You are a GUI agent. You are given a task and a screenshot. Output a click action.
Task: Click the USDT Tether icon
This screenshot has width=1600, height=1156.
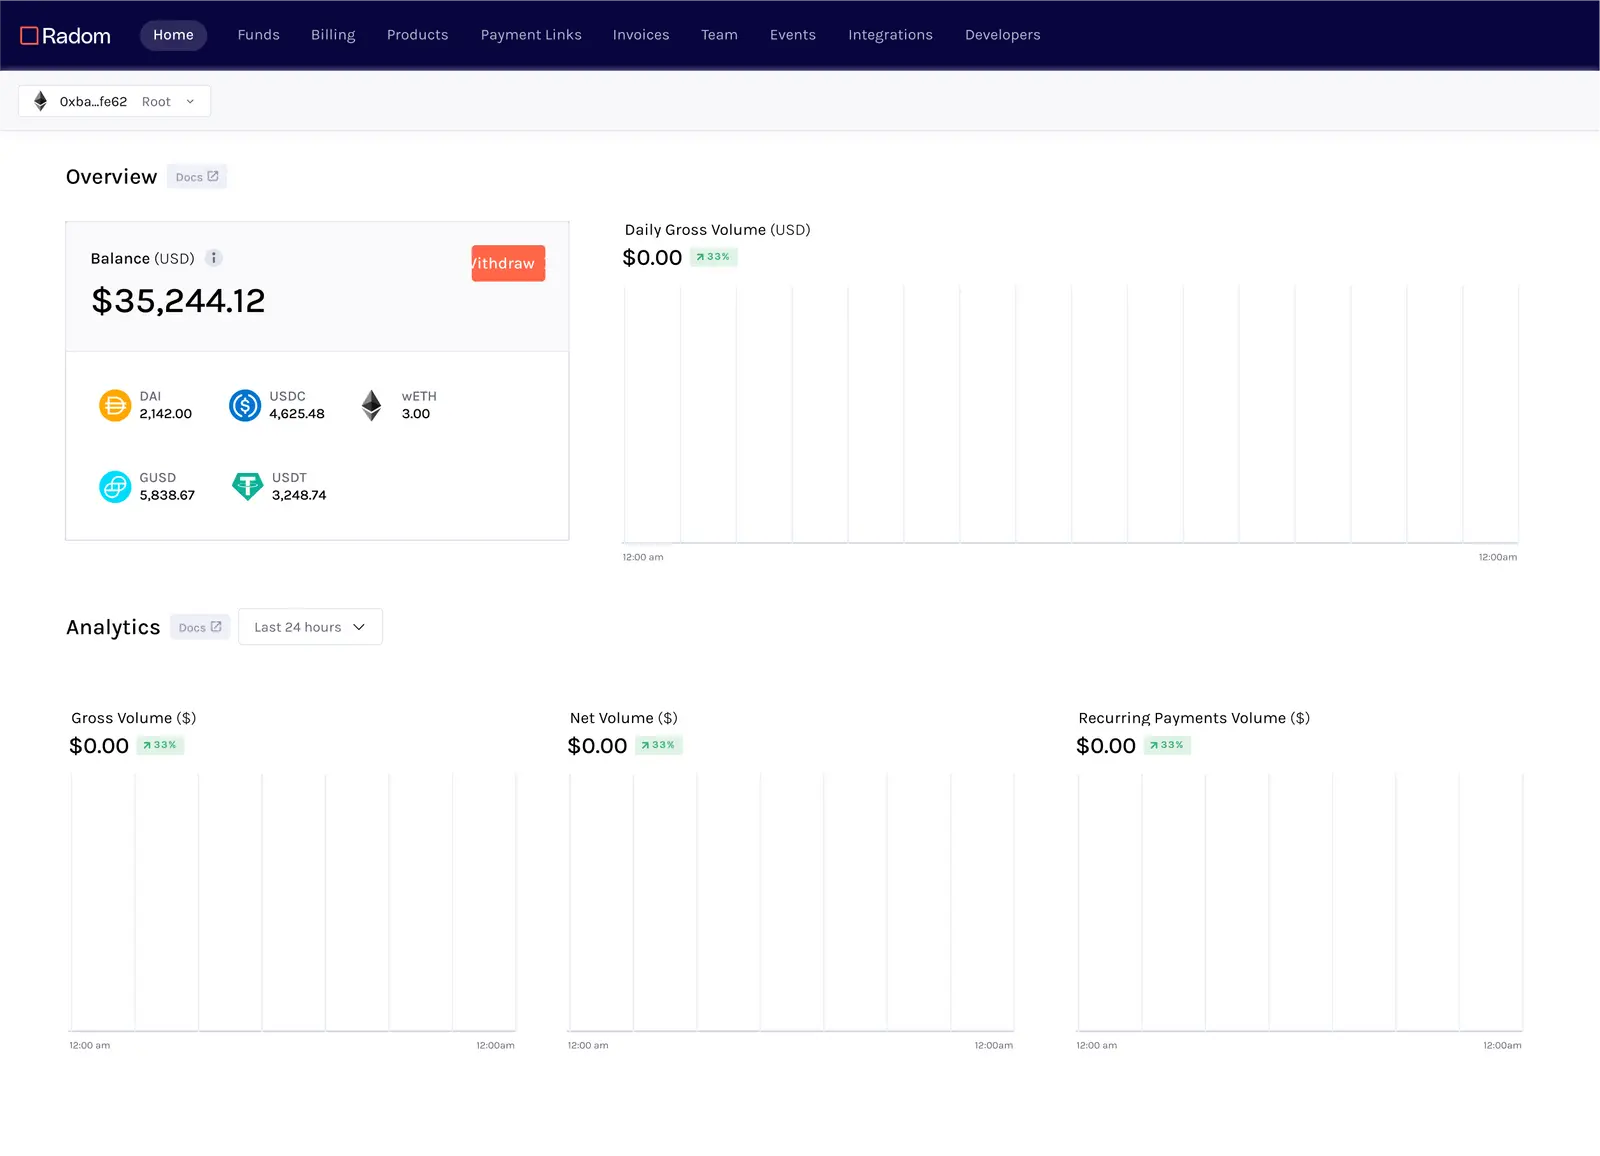(247, 487)
